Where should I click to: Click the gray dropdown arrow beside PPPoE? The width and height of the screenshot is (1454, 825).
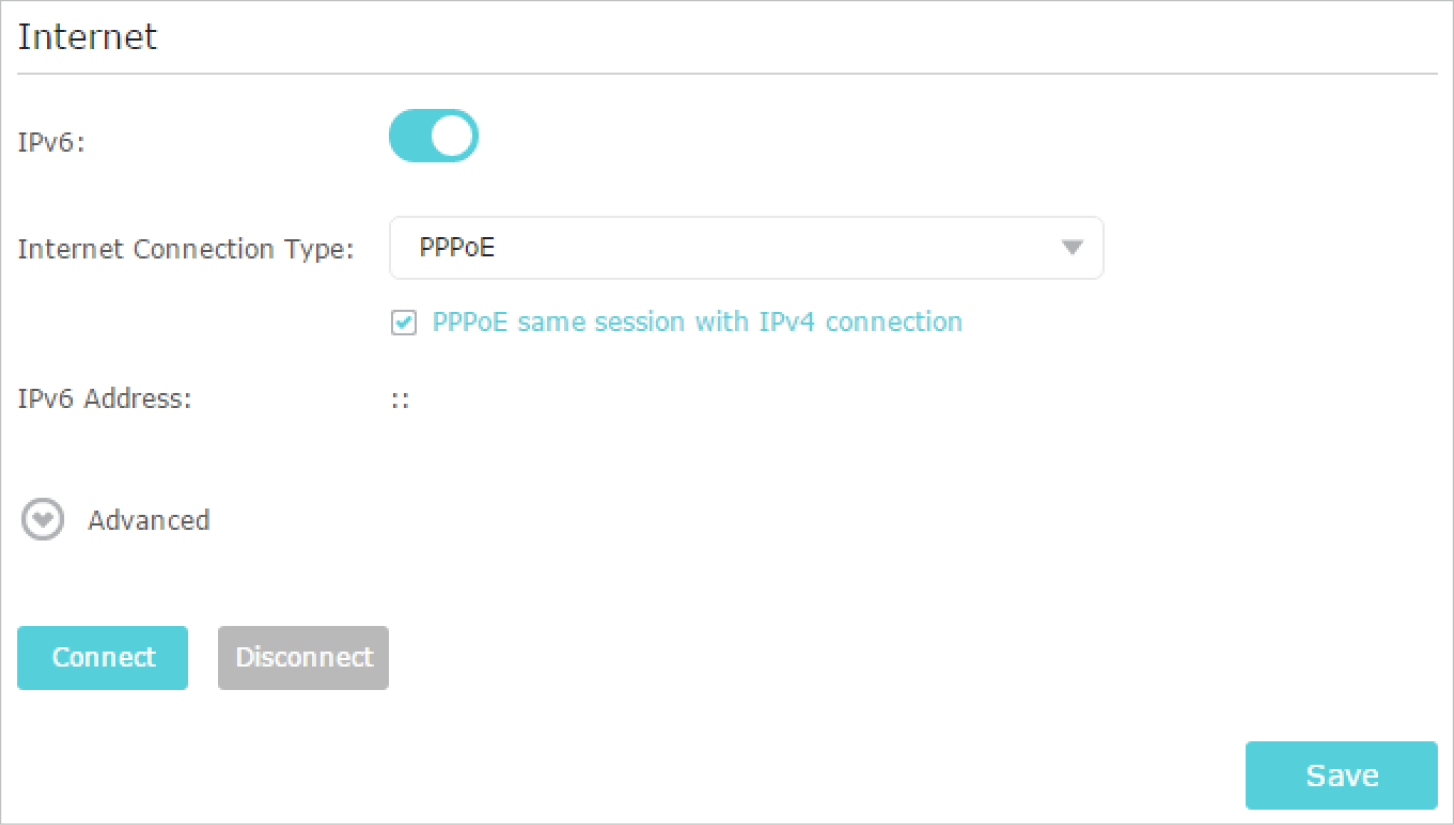1072,248
